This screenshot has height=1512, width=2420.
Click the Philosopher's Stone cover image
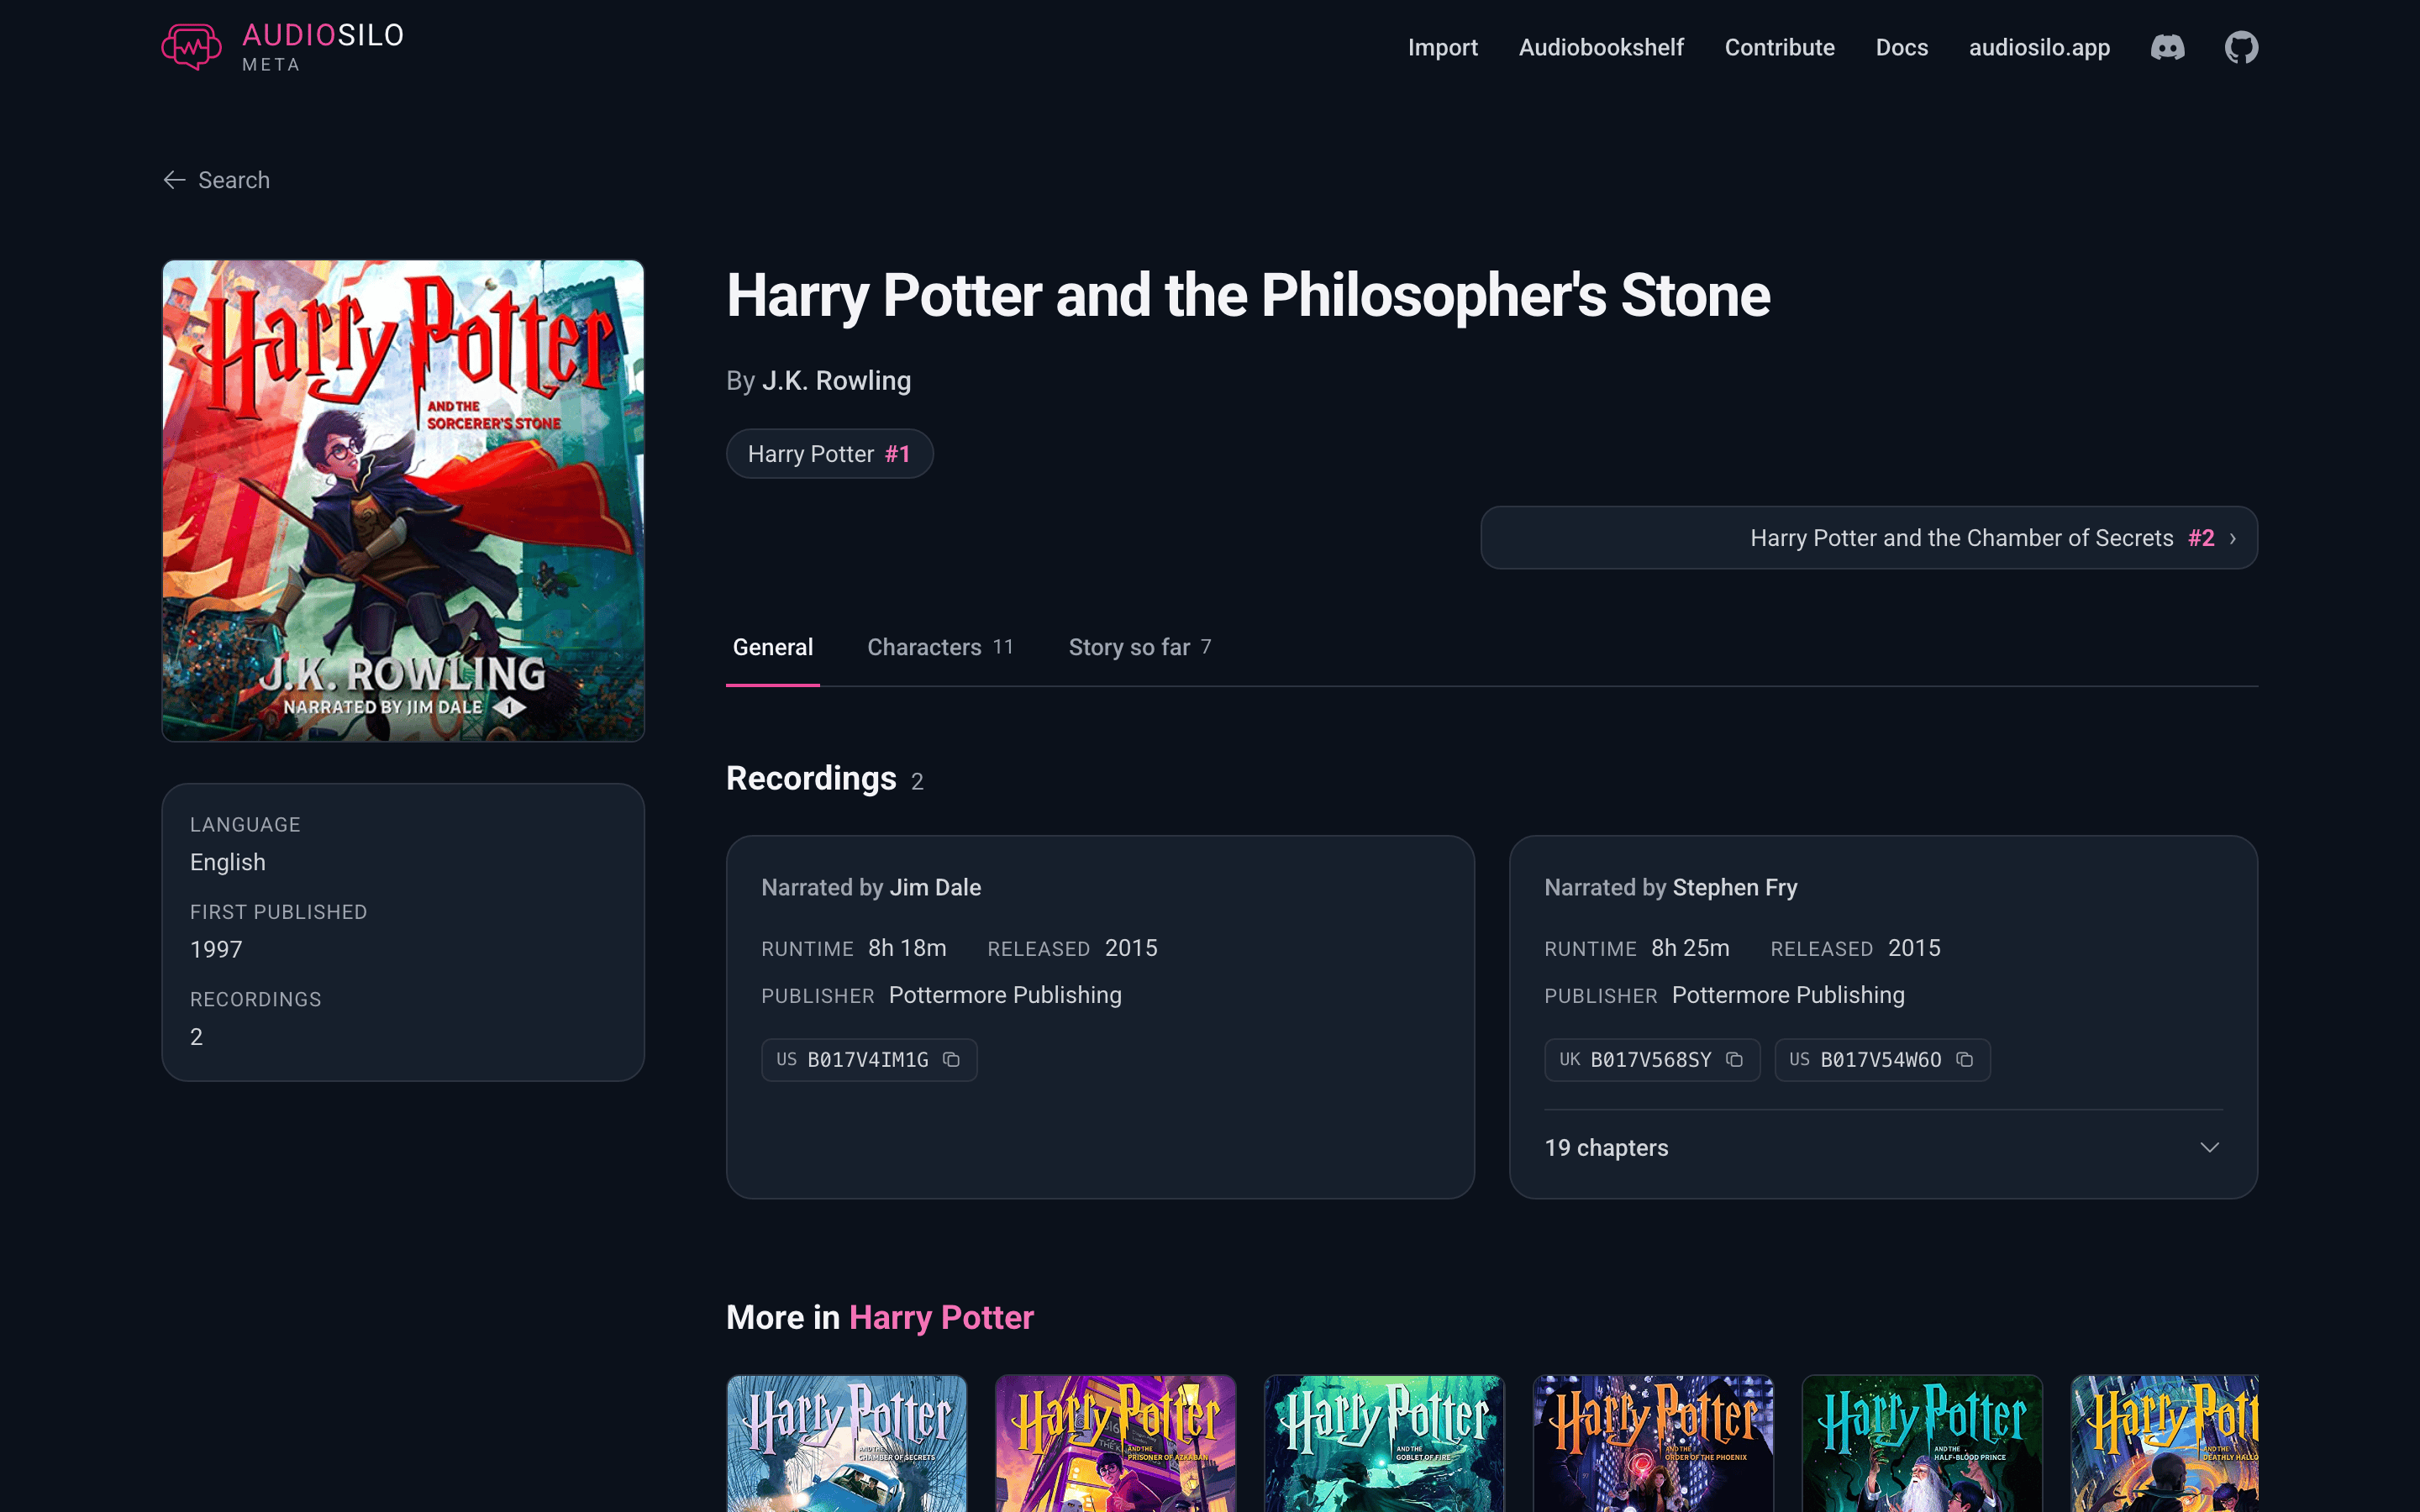click(403, 501)
